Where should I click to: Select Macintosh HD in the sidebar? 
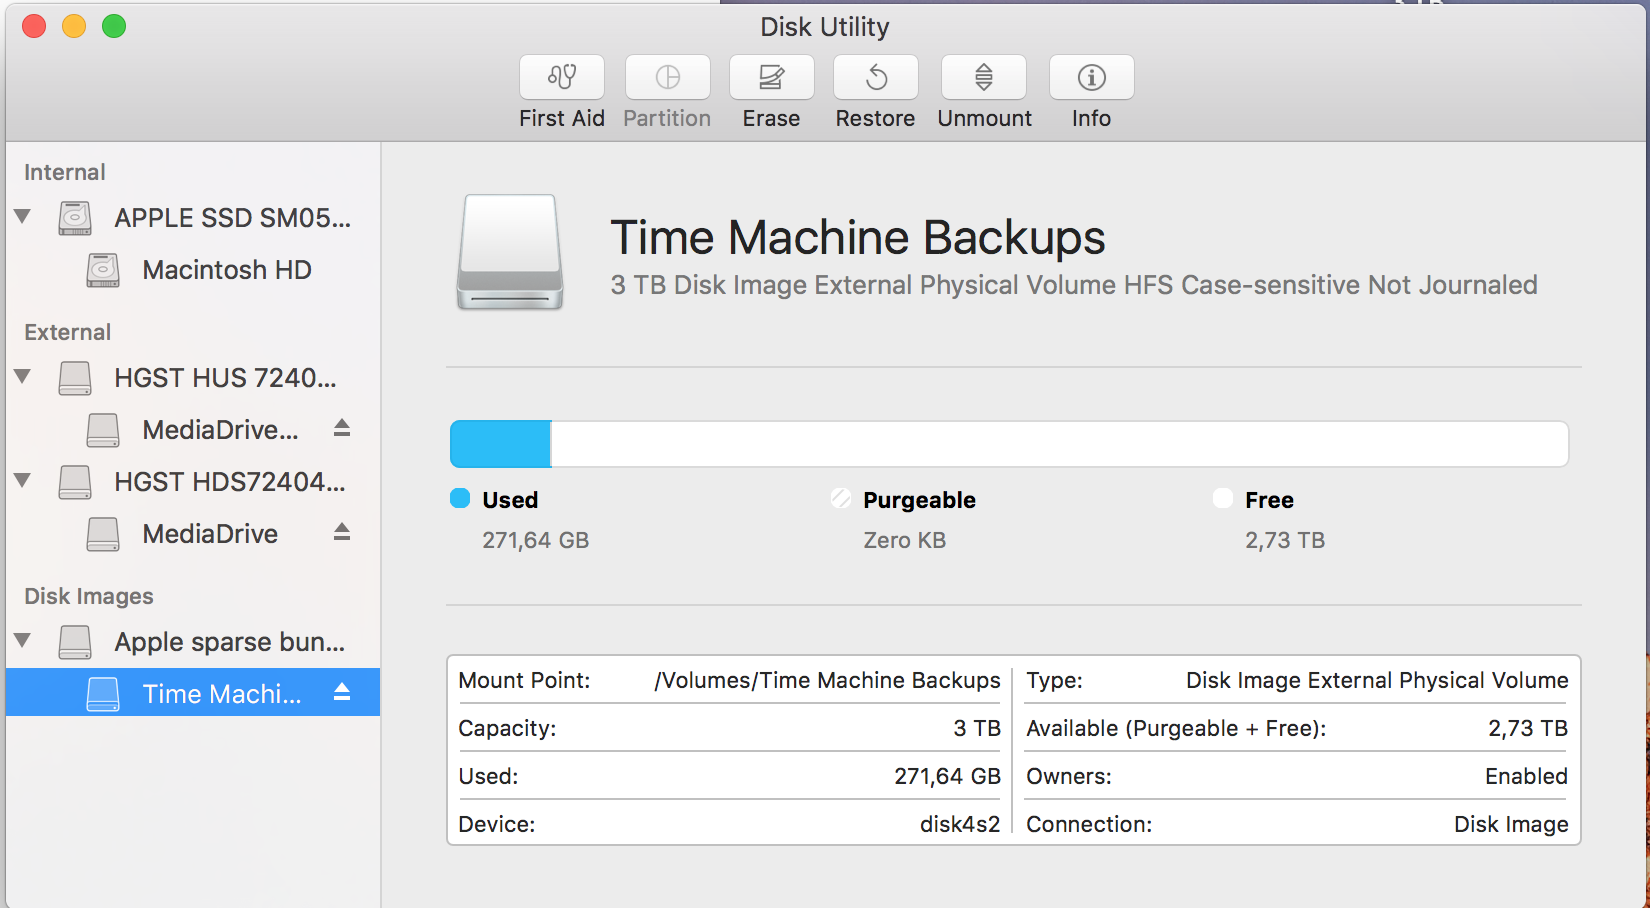pos(226,270)
